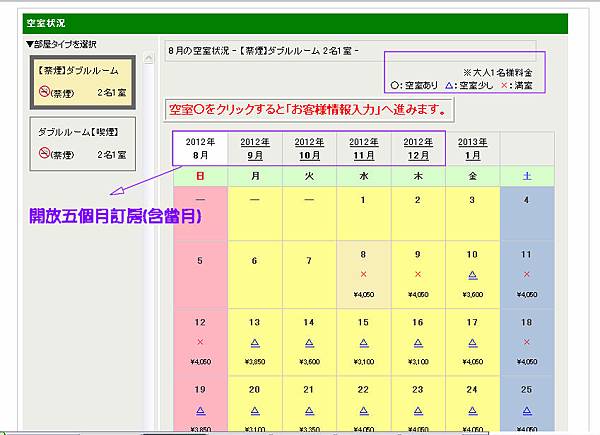This screenshot has width=600, height=435.
Task: Pick the availability triangle for the 22nd
Action: pos(364,411)
